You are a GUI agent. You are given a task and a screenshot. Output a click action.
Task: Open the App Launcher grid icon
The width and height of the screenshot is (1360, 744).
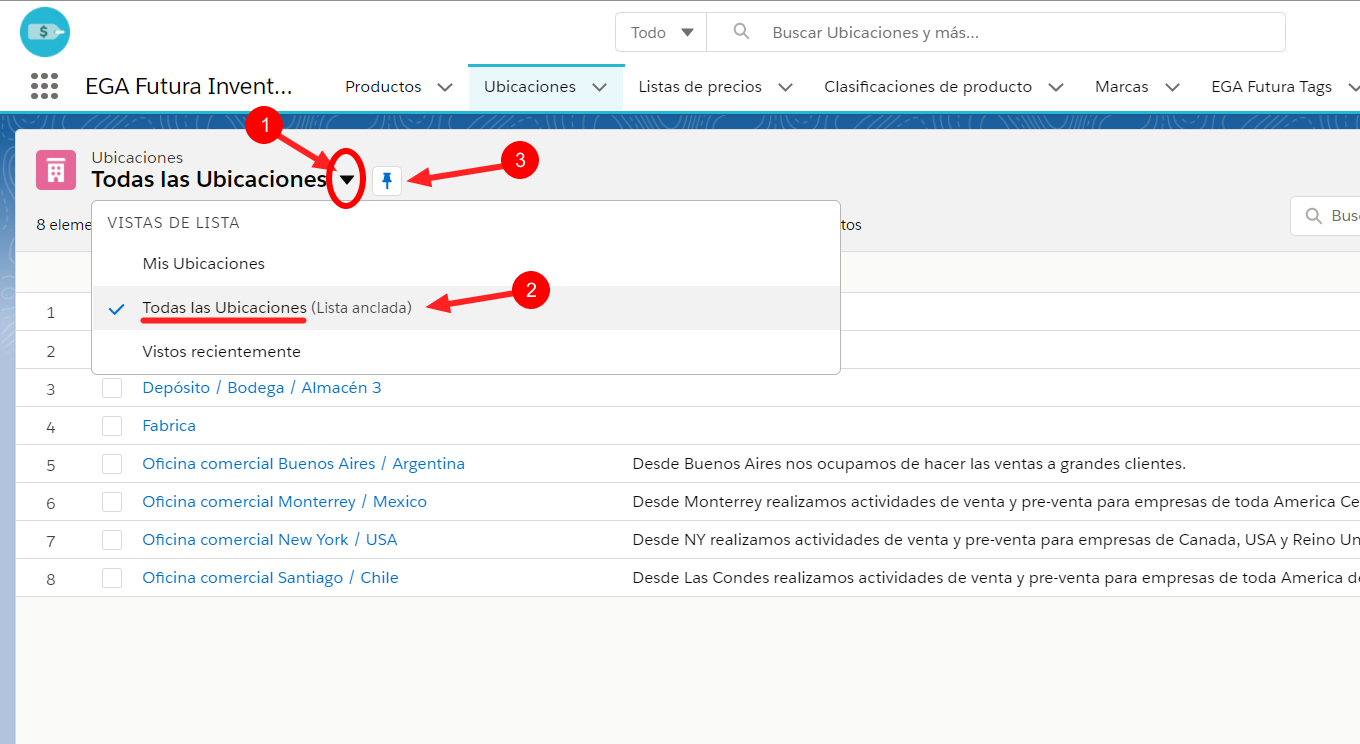click(44, 86)
